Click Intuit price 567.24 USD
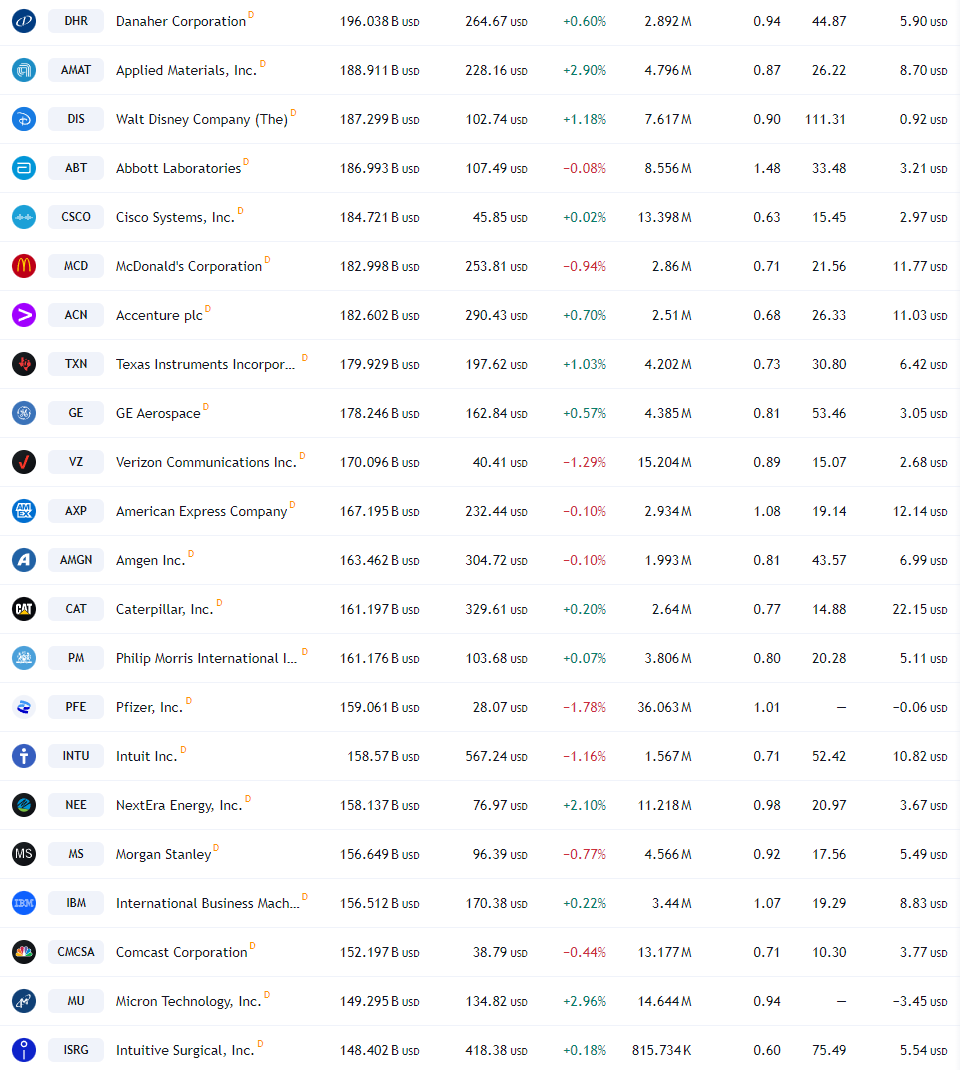 (x=497, y=757)
